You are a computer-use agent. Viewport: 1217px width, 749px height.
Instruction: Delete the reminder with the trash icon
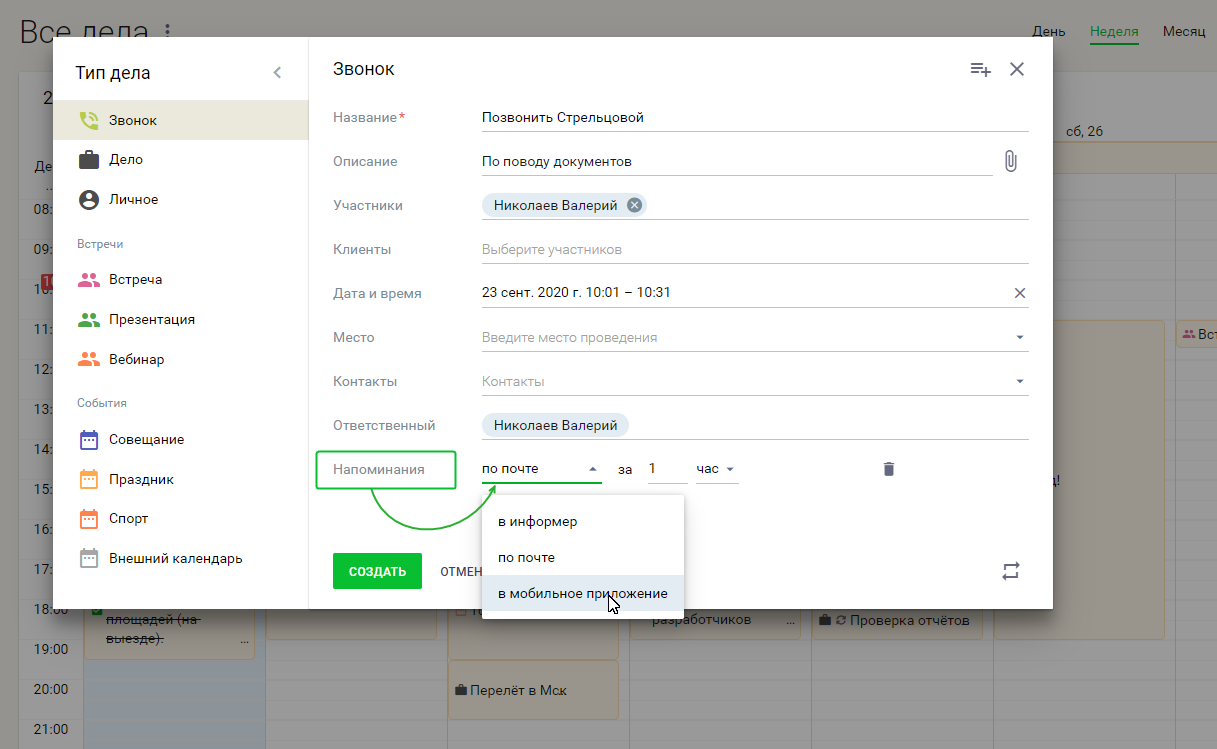pos(888,468)
